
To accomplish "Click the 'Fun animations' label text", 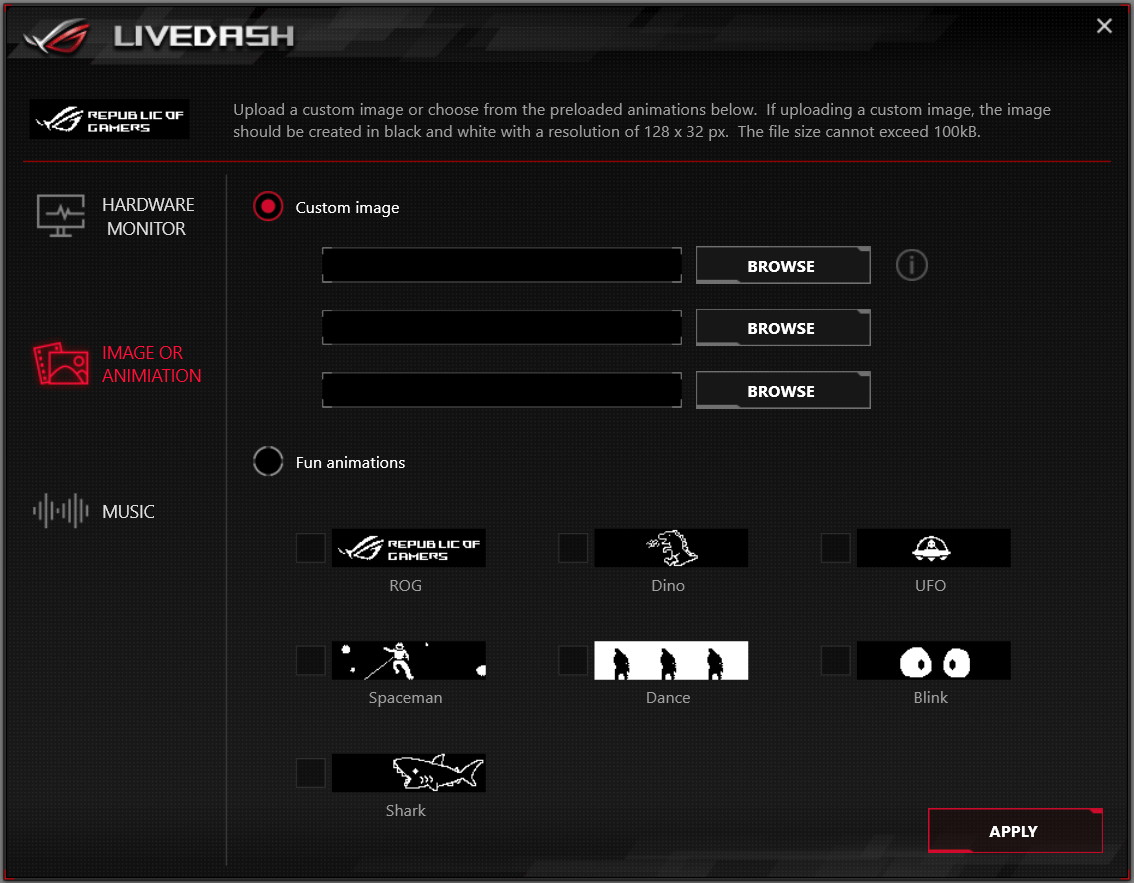I will [x=350, y=462].
